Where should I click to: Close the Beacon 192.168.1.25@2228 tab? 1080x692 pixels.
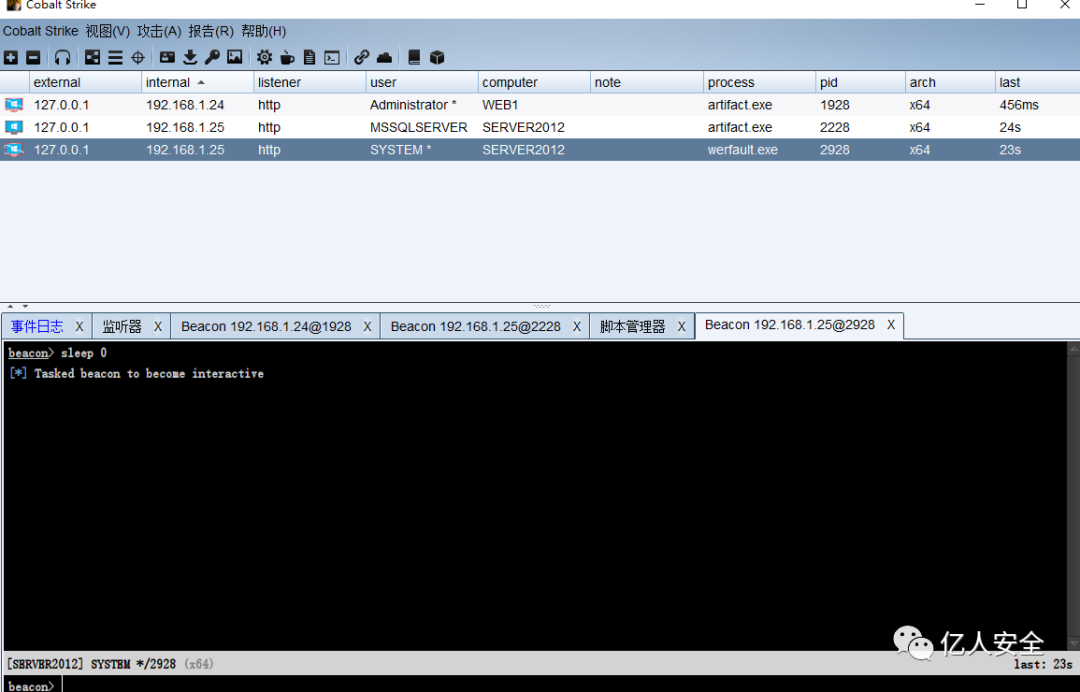point(577,326)
